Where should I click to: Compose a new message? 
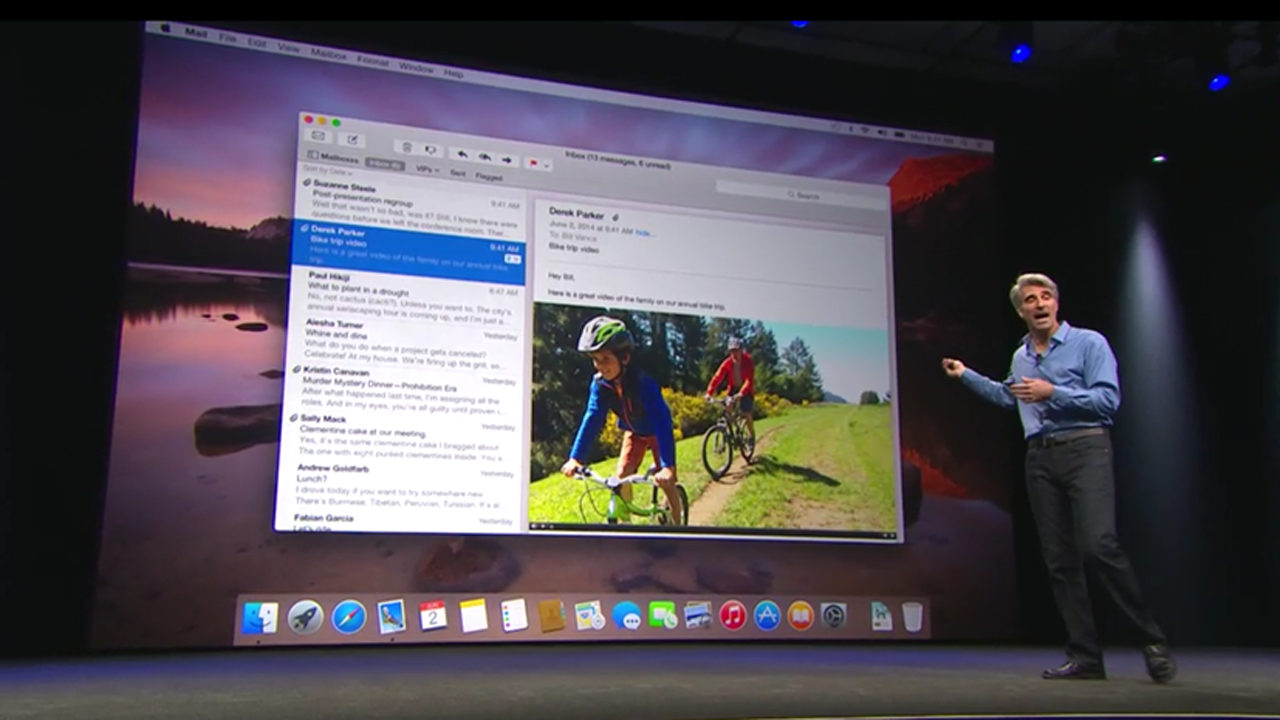click(352, 139)
